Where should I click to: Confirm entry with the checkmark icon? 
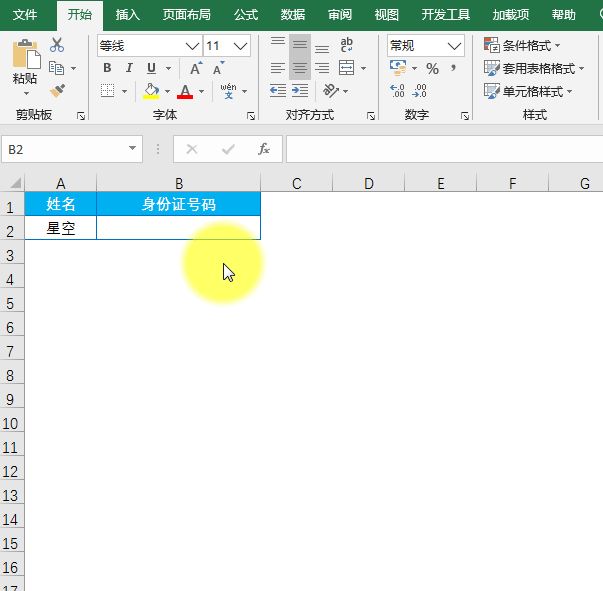228,149
